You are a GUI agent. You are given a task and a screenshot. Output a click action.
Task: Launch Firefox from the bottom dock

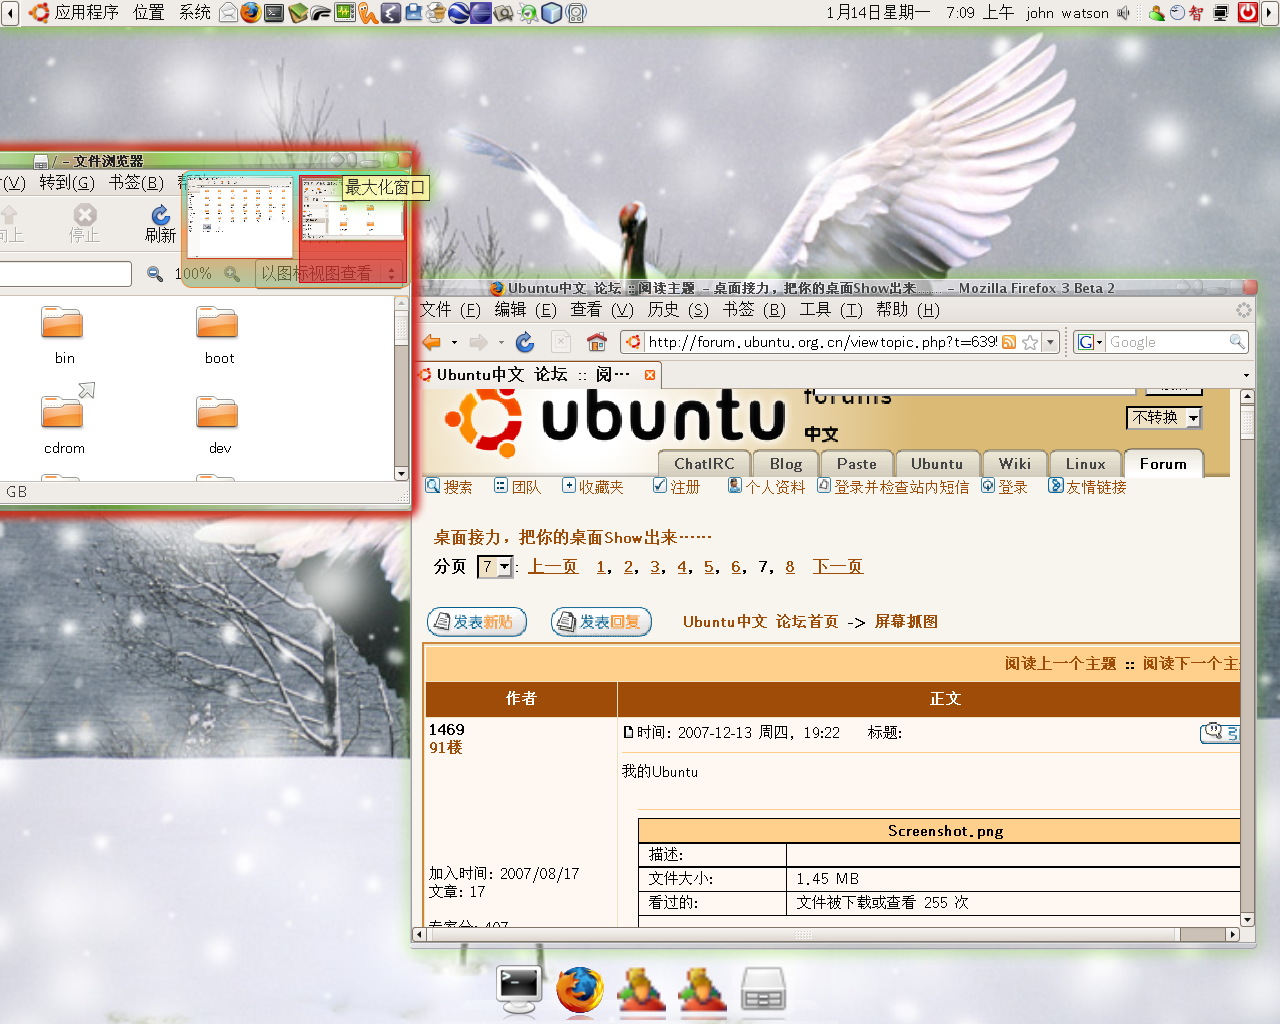(x=580, y=990)
